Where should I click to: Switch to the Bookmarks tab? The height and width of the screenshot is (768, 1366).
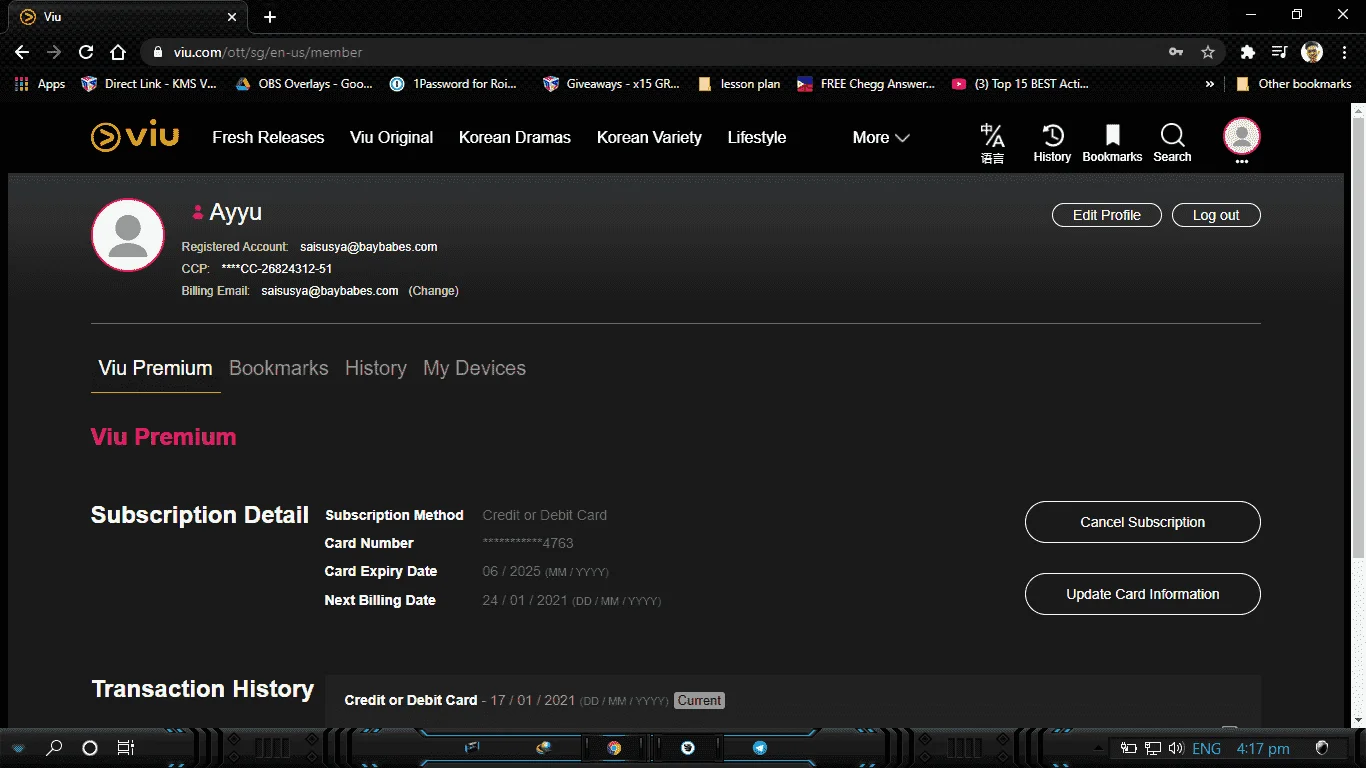click(278, 368)
